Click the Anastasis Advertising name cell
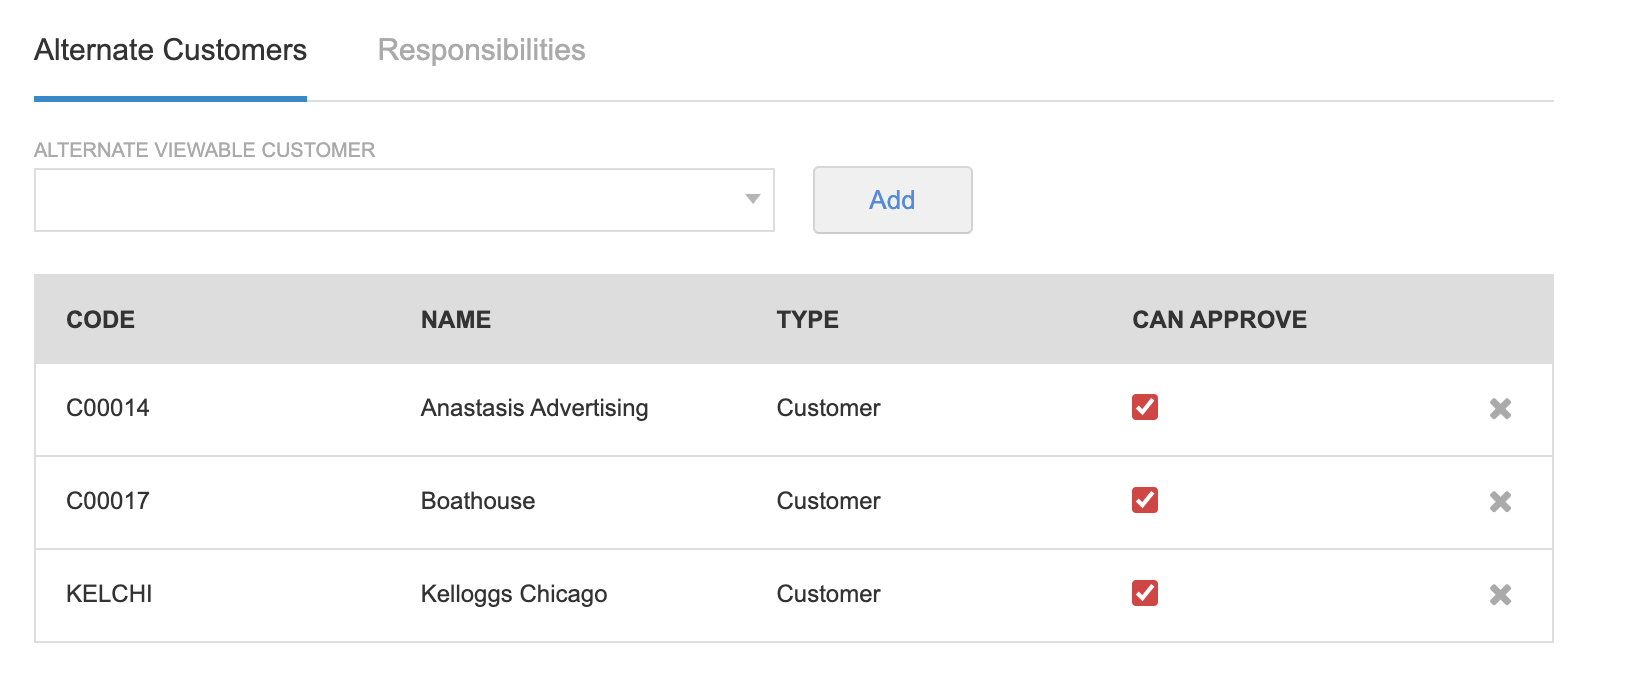Image resolution: width=1634 pixels, height=698 pixels. (x=534, y=408)
